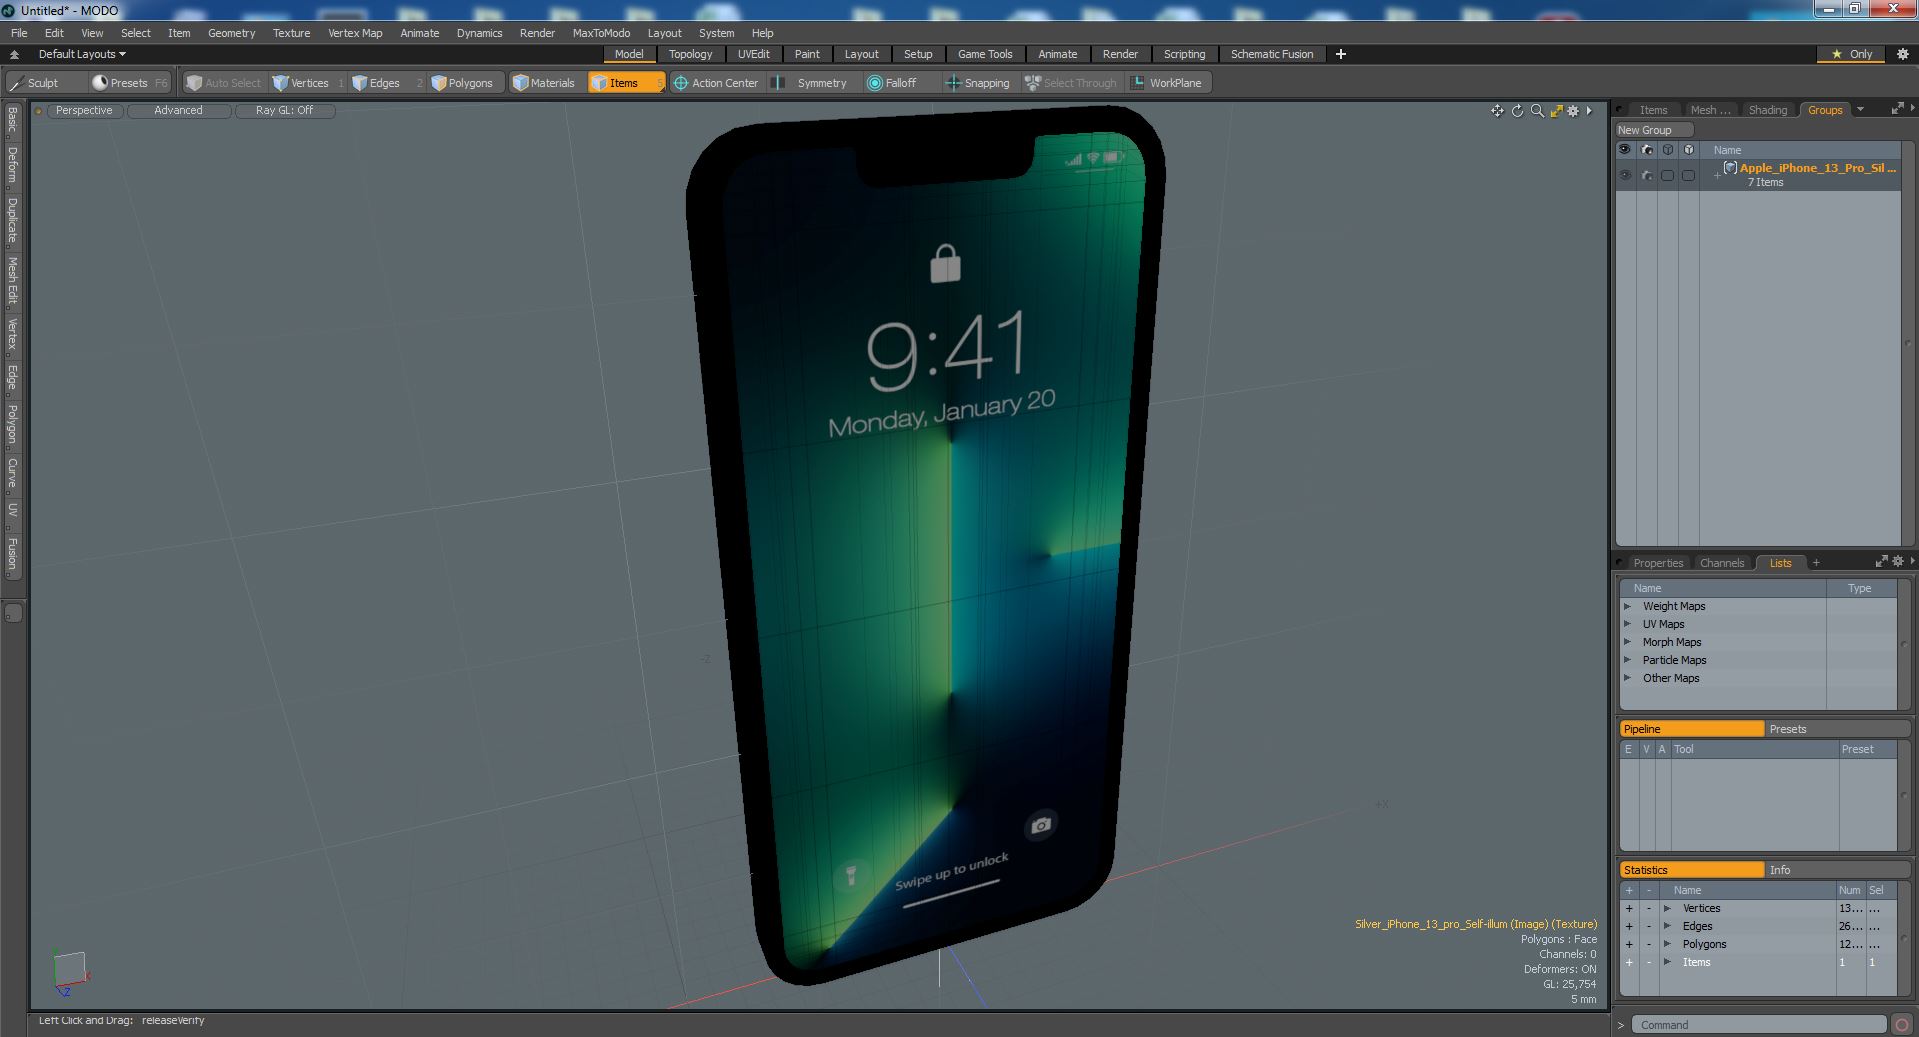The height and width of the screenshot is (1037, 1919).
Task: Open the Deform vertical toolbox tab
Action: point(12,166)
